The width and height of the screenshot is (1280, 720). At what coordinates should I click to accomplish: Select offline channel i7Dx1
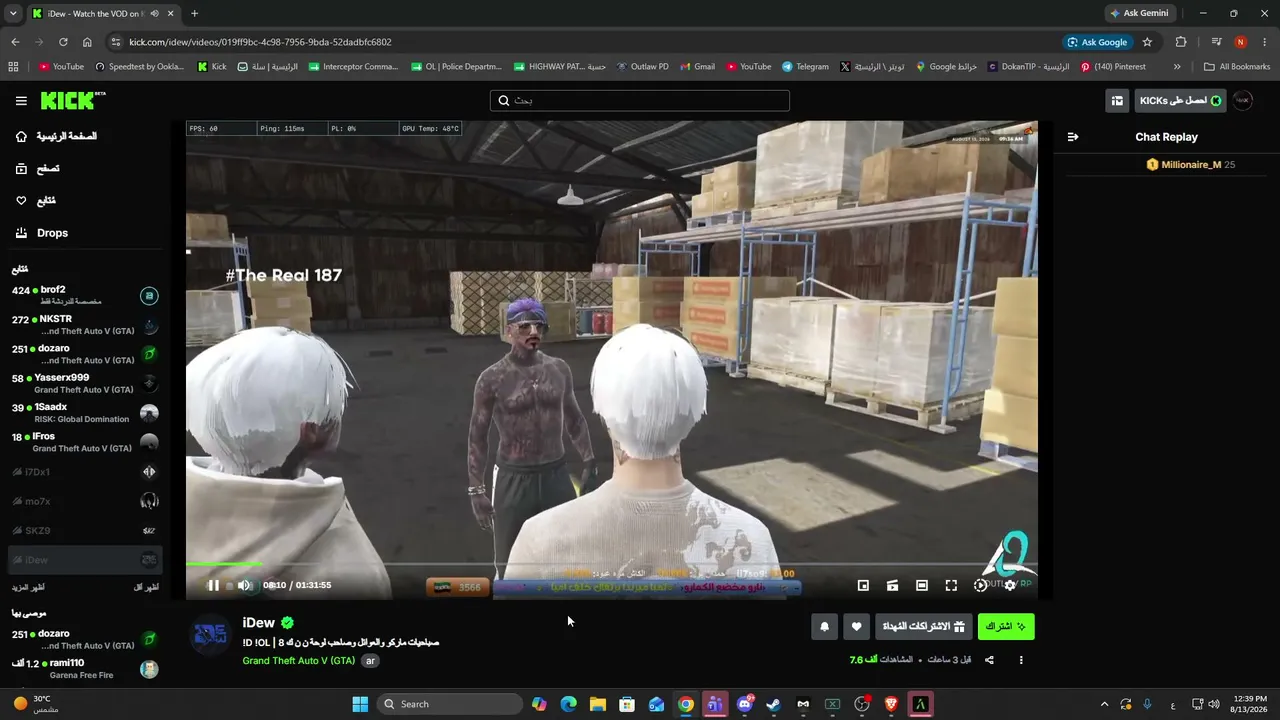[85, 472]
